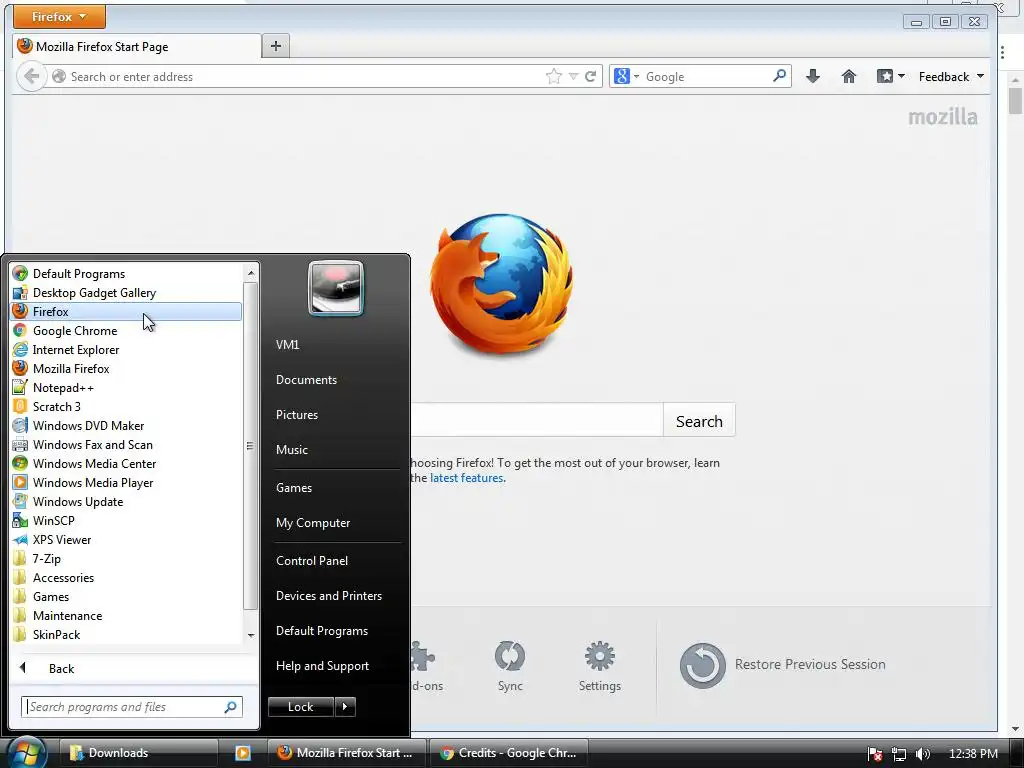1024x768 pixels.
Task: Switch to Downloads window in taskbar
Action: (x=138, y=753)
